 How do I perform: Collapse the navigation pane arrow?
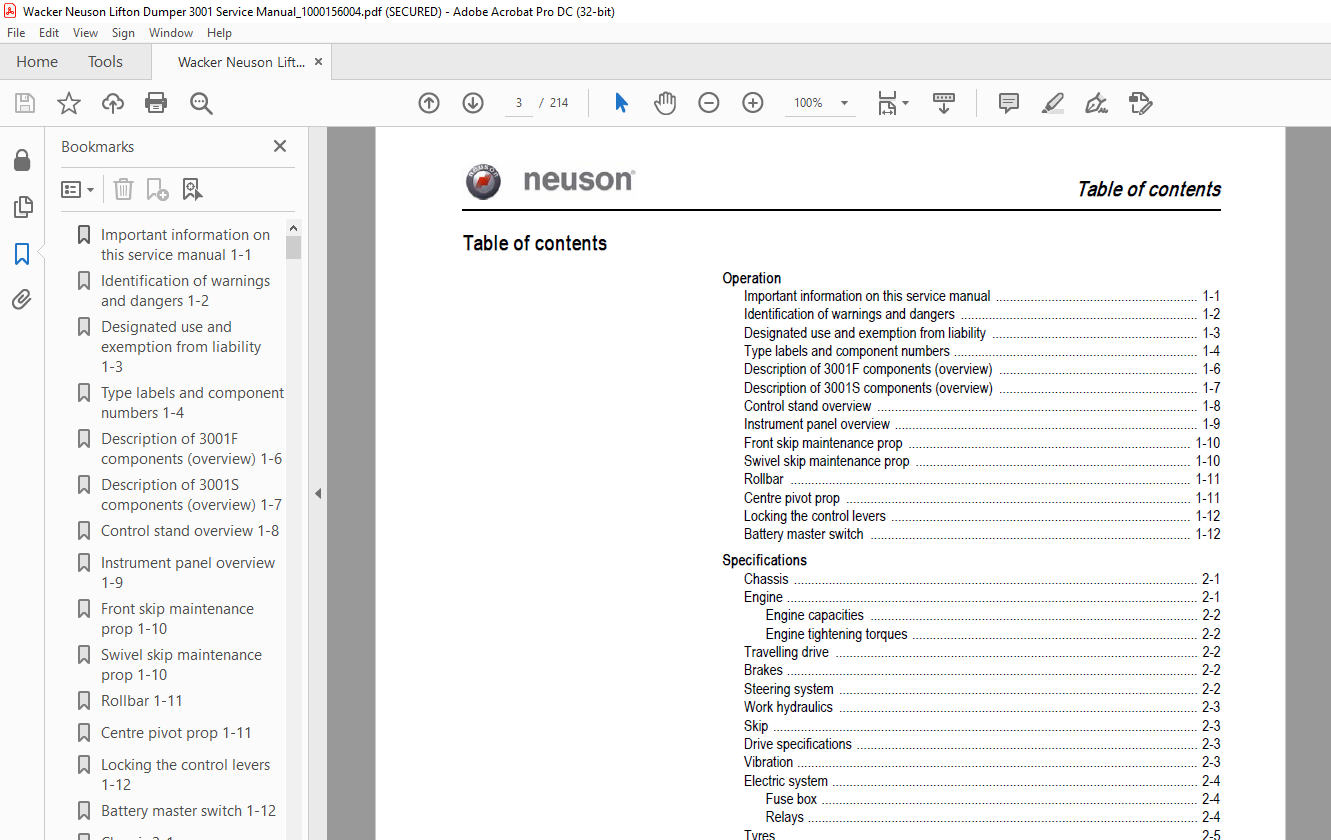[318, 493]
